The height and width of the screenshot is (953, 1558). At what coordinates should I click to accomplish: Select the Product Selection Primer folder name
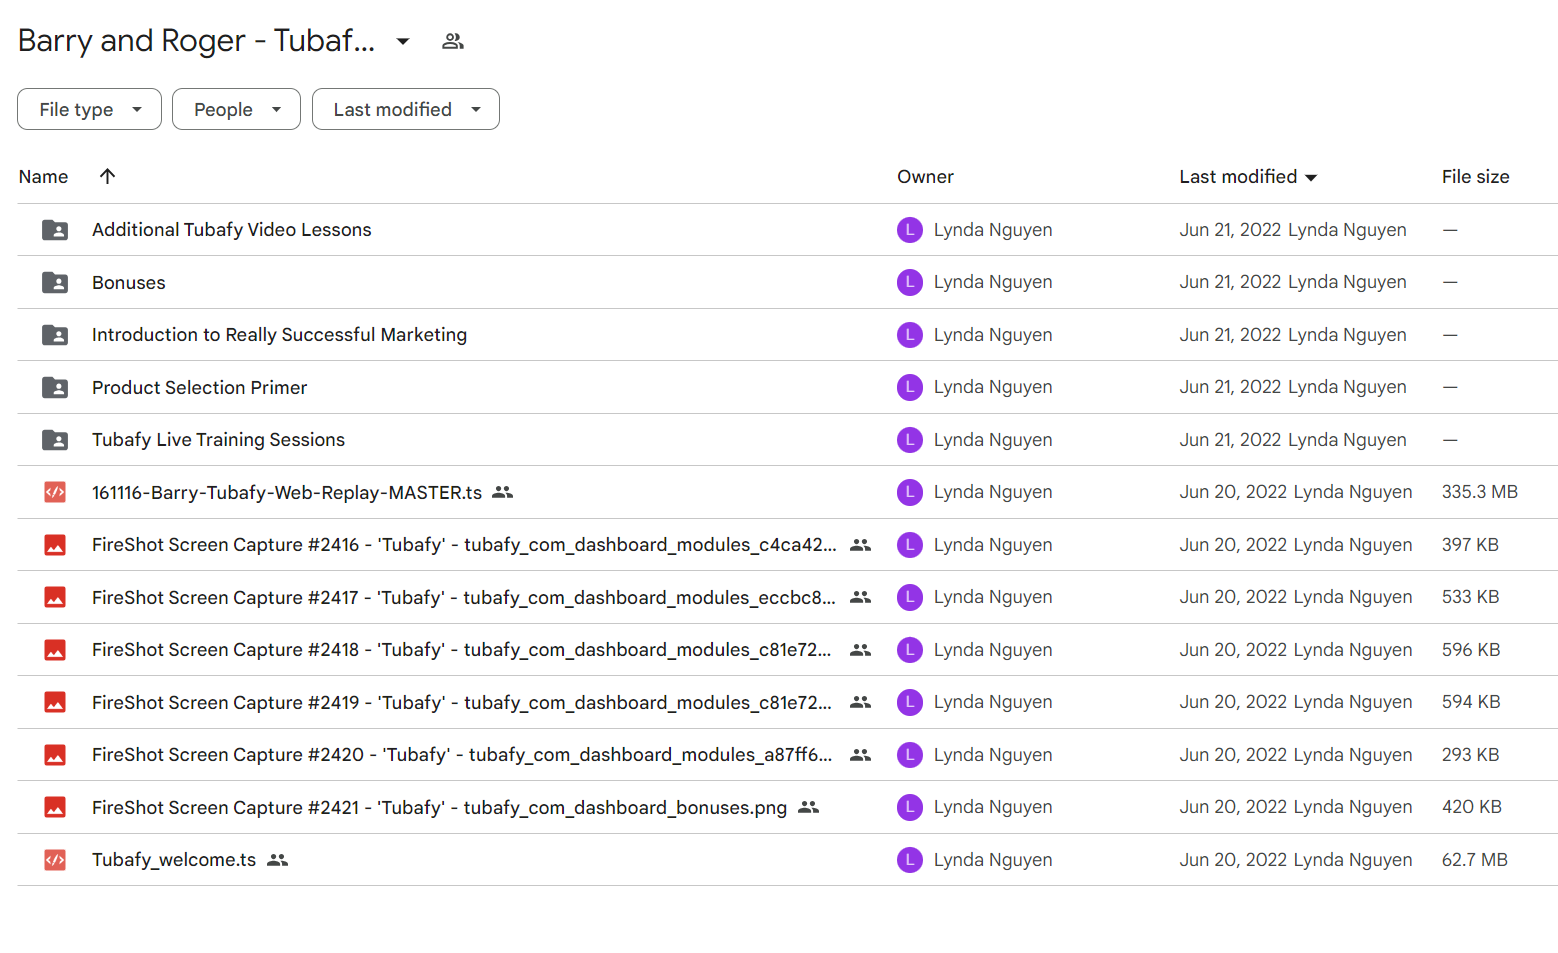199,387
